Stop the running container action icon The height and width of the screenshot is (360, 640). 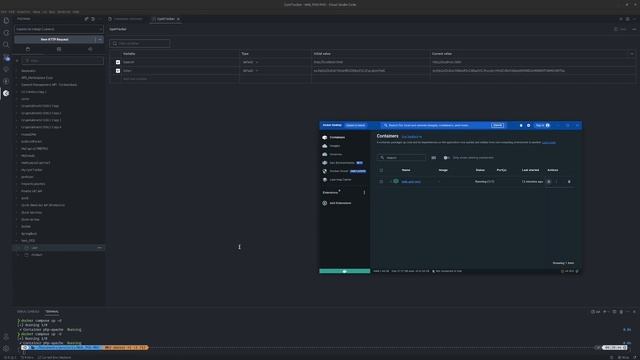coord(549,182)
